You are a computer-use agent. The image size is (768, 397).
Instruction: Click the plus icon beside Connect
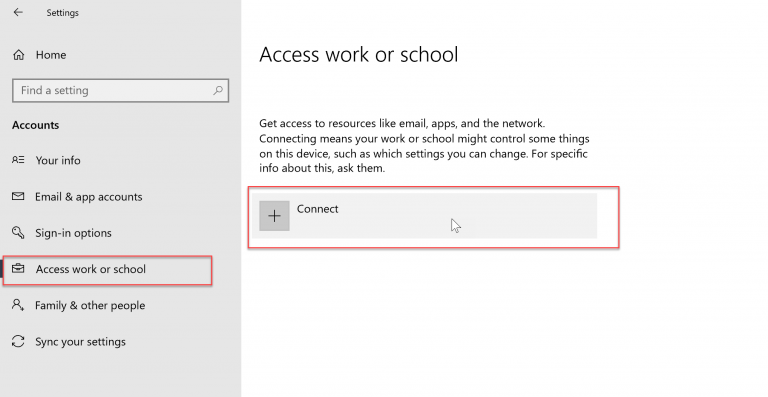coord(274,215)
